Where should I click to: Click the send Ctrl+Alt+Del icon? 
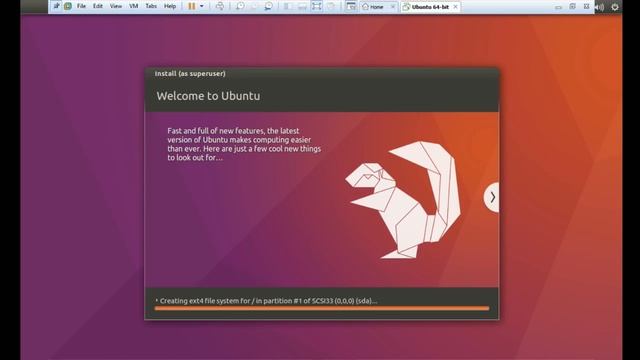click(x=220, y=6)
